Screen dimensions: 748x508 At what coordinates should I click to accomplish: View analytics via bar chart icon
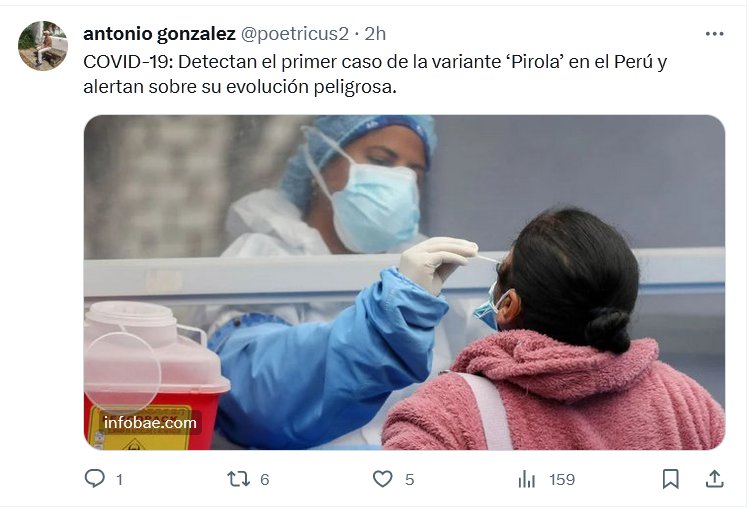coord(527,479)
